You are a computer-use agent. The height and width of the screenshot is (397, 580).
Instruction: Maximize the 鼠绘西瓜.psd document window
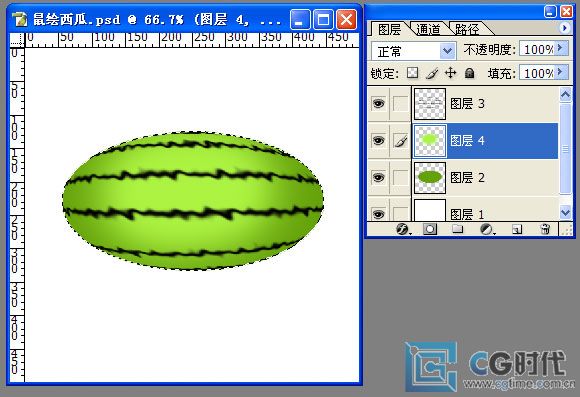click(323, 19)
